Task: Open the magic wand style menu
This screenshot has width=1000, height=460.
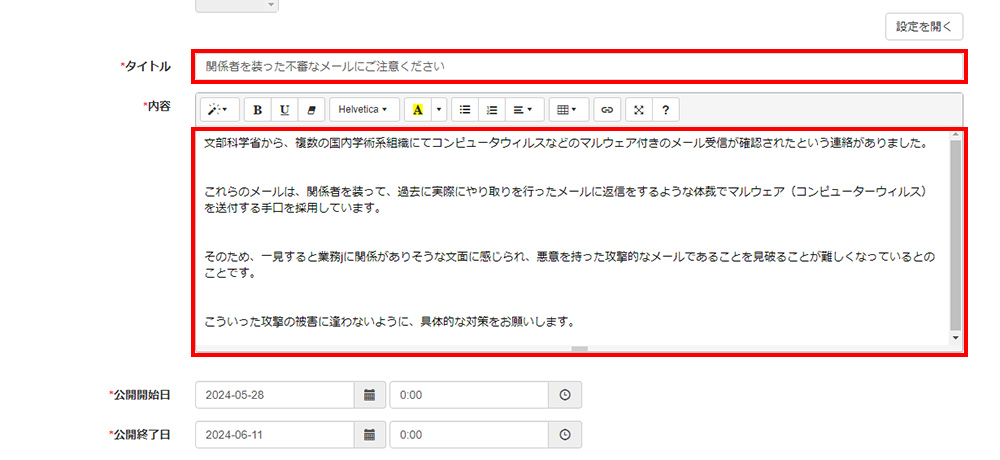Action: click(x=217, y=109)
